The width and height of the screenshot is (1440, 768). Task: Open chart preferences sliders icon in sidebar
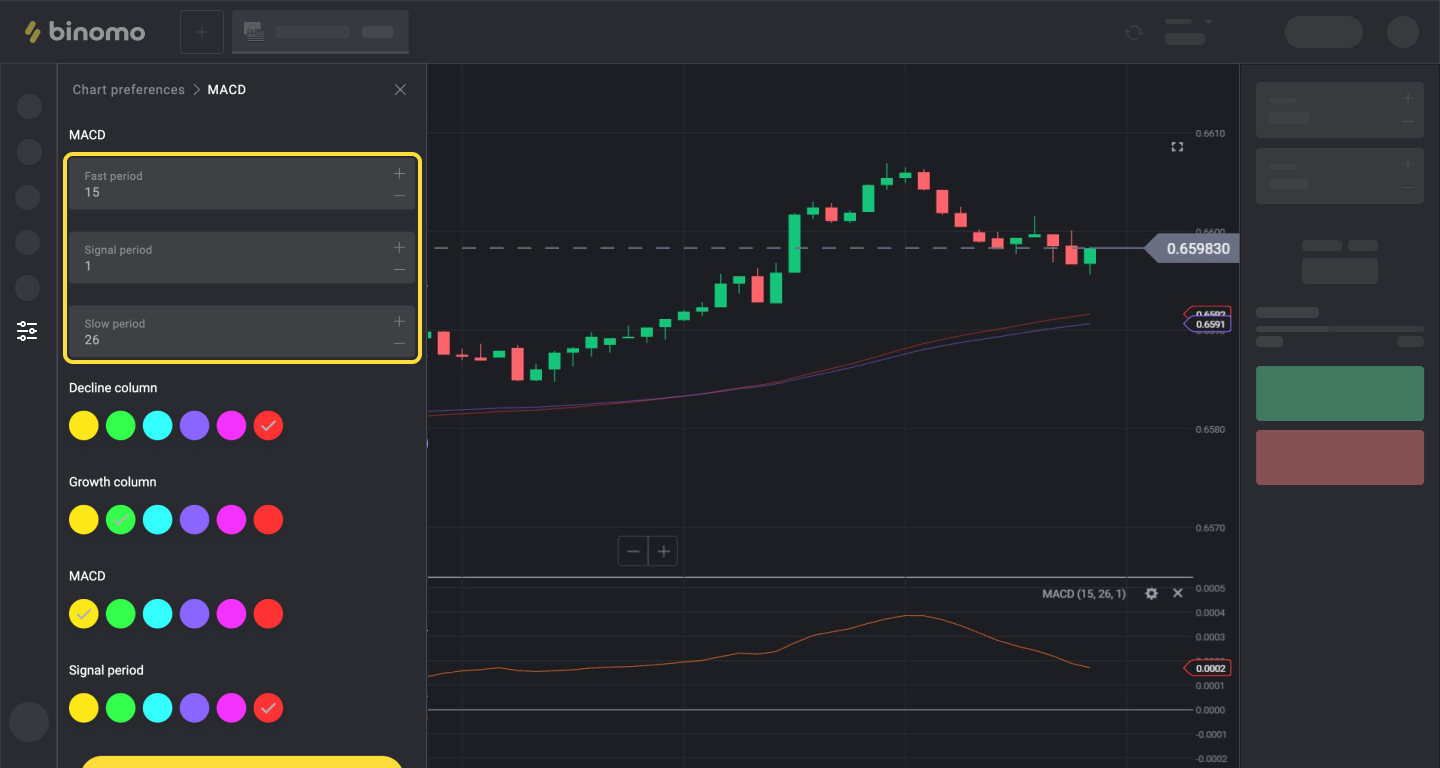28,331
